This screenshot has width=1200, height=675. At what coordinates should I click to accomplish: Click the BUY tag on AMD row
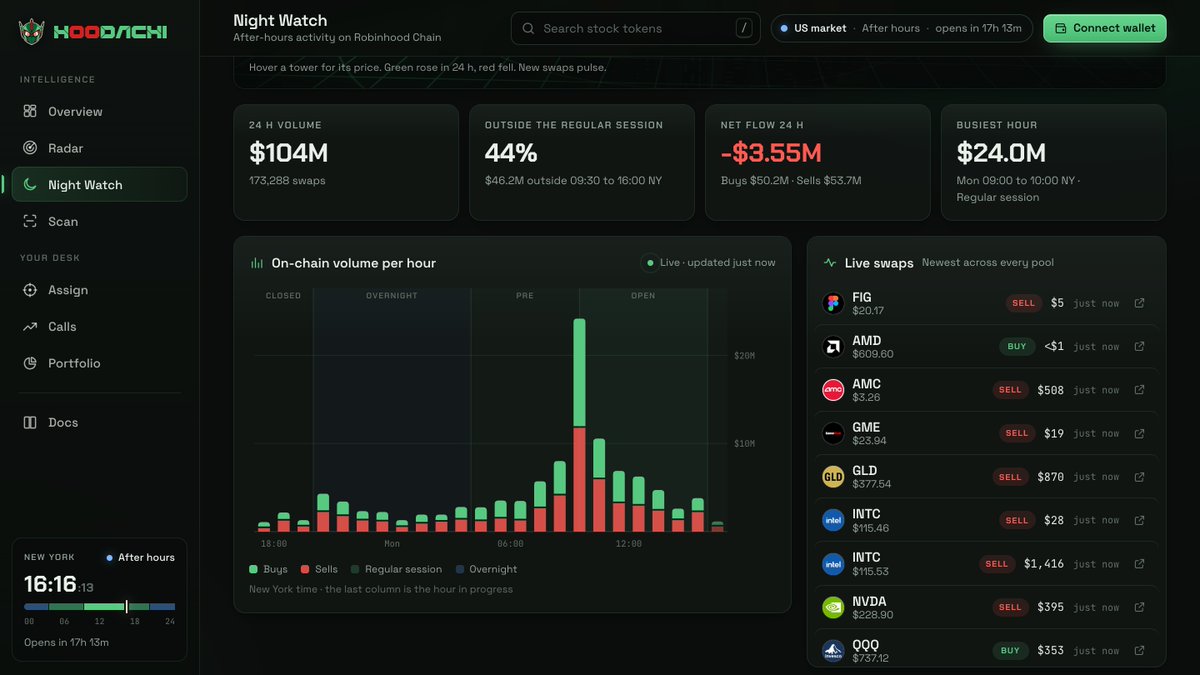click(x=1017, y=347)
